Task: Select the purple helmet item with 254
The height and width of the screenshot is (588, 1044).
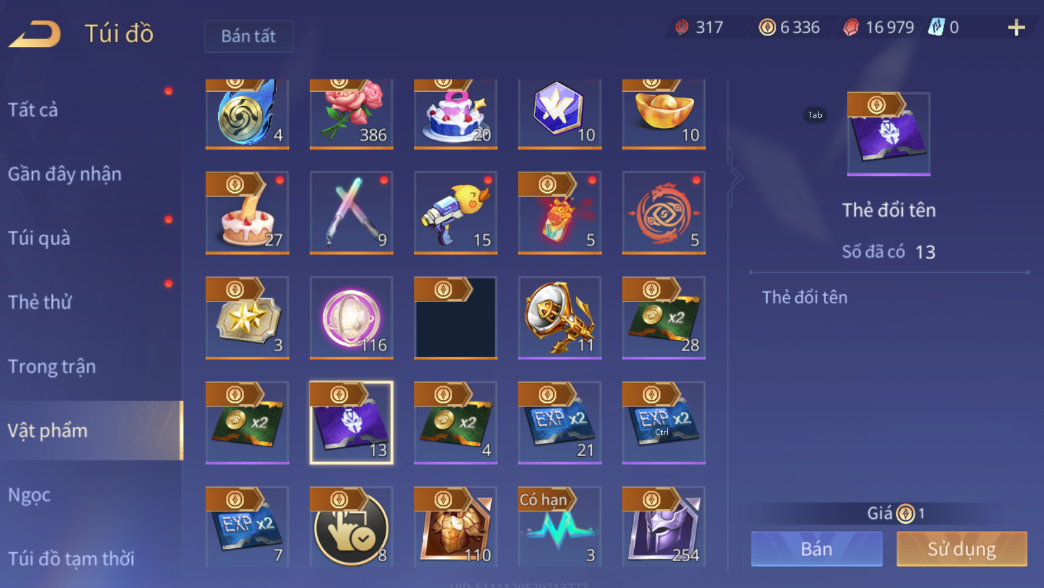Action: coord(664,527)
